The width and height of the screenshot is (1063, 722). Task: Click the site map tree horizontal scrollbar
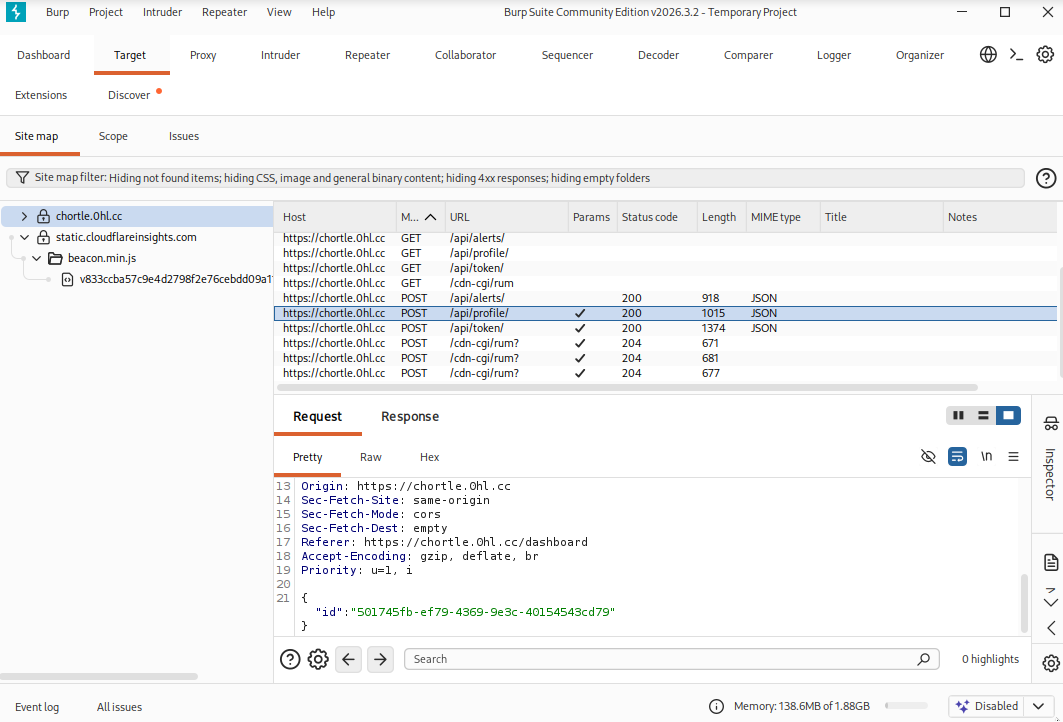99,676
